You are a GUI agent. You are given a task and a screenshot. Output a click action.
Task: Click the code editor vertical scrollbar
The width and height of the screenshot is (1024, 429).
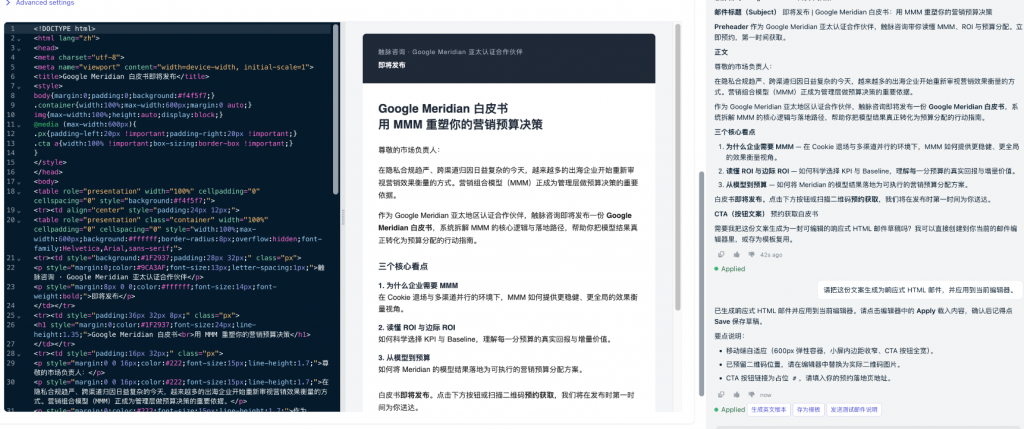tap(336, 110)
